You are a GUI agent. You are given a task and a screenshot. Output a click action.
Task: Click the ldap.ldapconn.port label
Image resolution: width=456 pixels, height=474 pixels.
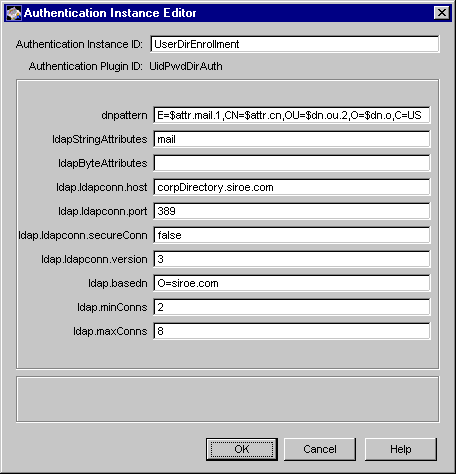click(103, 211)
